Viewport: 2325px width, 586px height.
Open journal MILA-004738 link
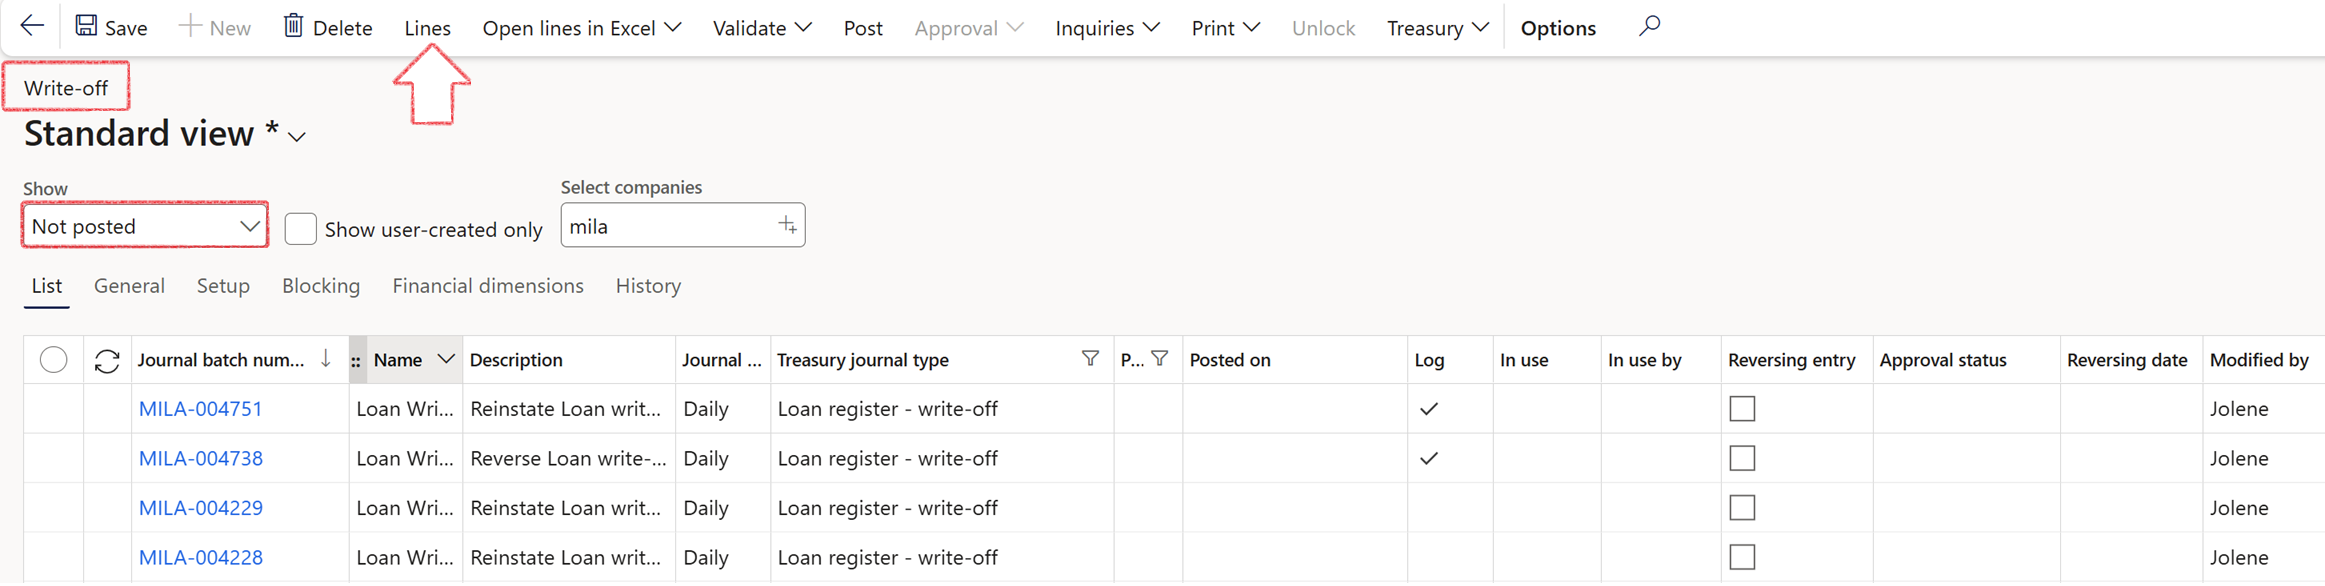pyautogui.click(x=201, y=459)
